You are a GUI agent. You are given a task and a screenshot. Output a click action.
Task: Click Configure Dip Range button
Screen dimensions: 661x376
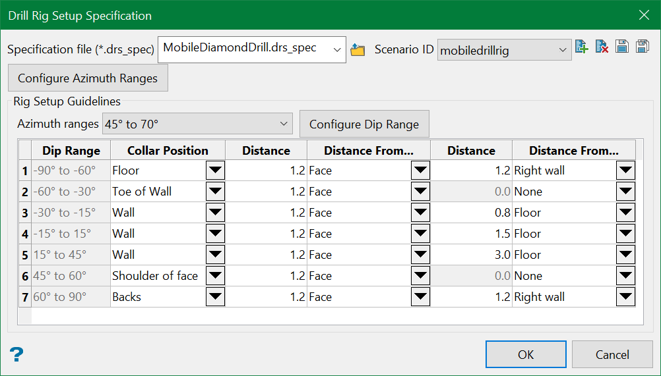[364, 124]
